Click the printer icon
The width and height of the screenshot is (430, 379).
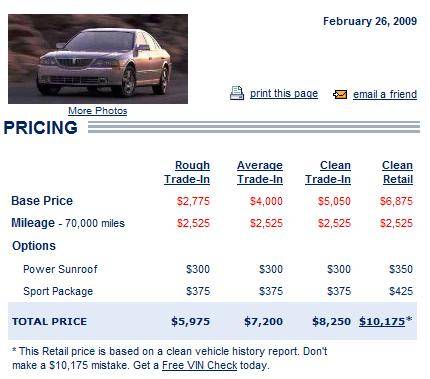click(x=237, y=93)
